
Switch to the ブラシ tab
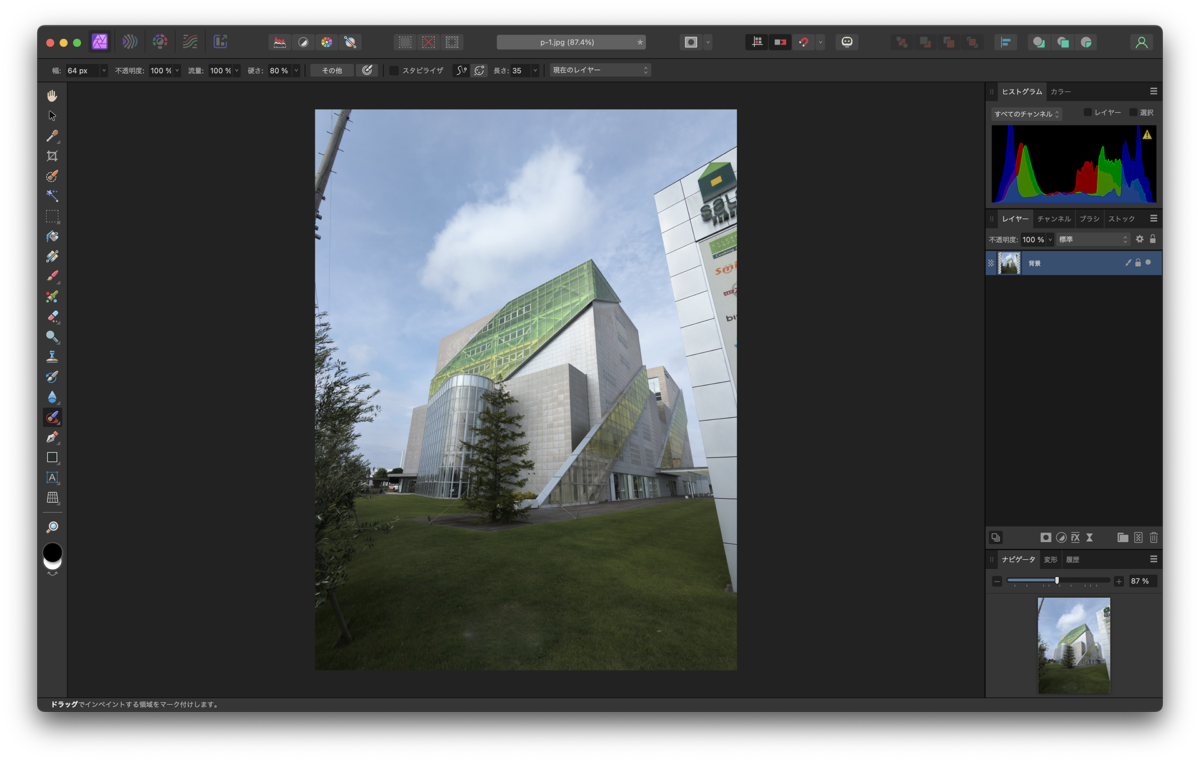(x=1089, y=218)
